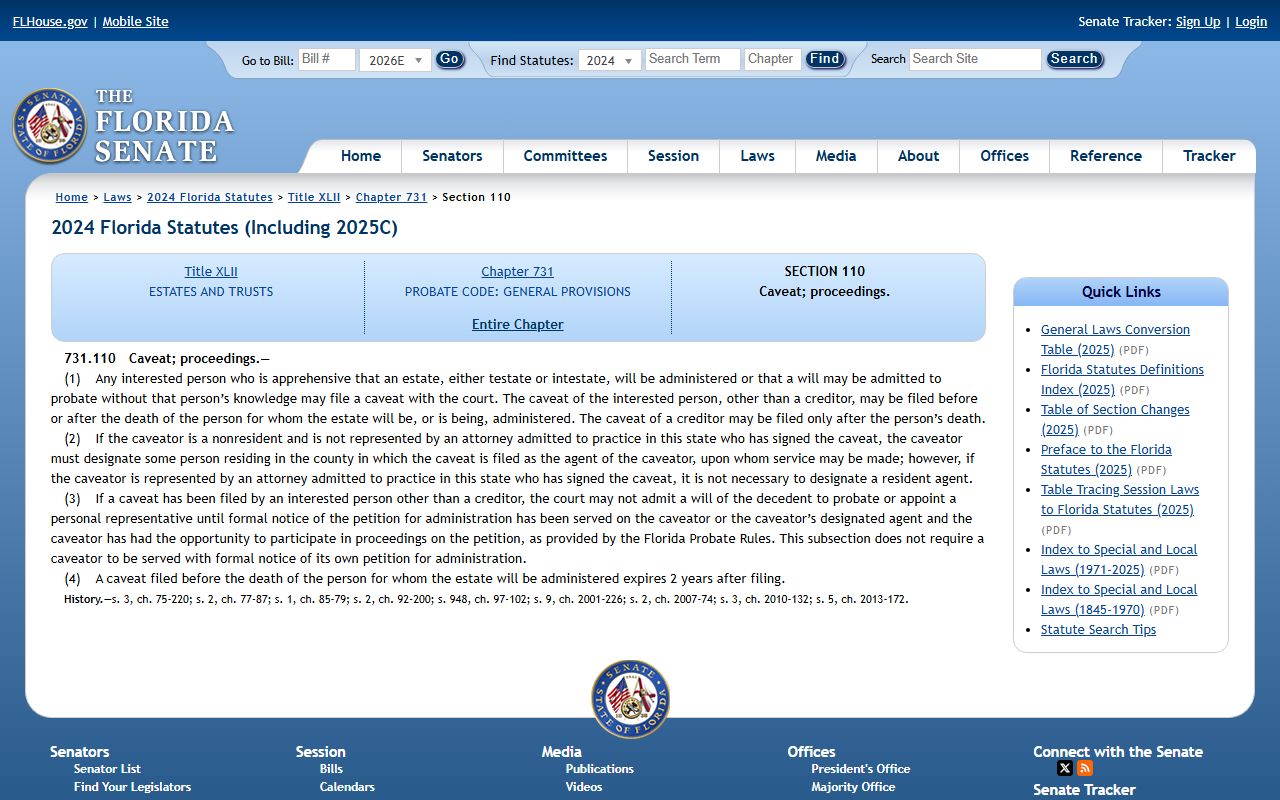Open the Reference navigation tab

(x=1105, y=156)
